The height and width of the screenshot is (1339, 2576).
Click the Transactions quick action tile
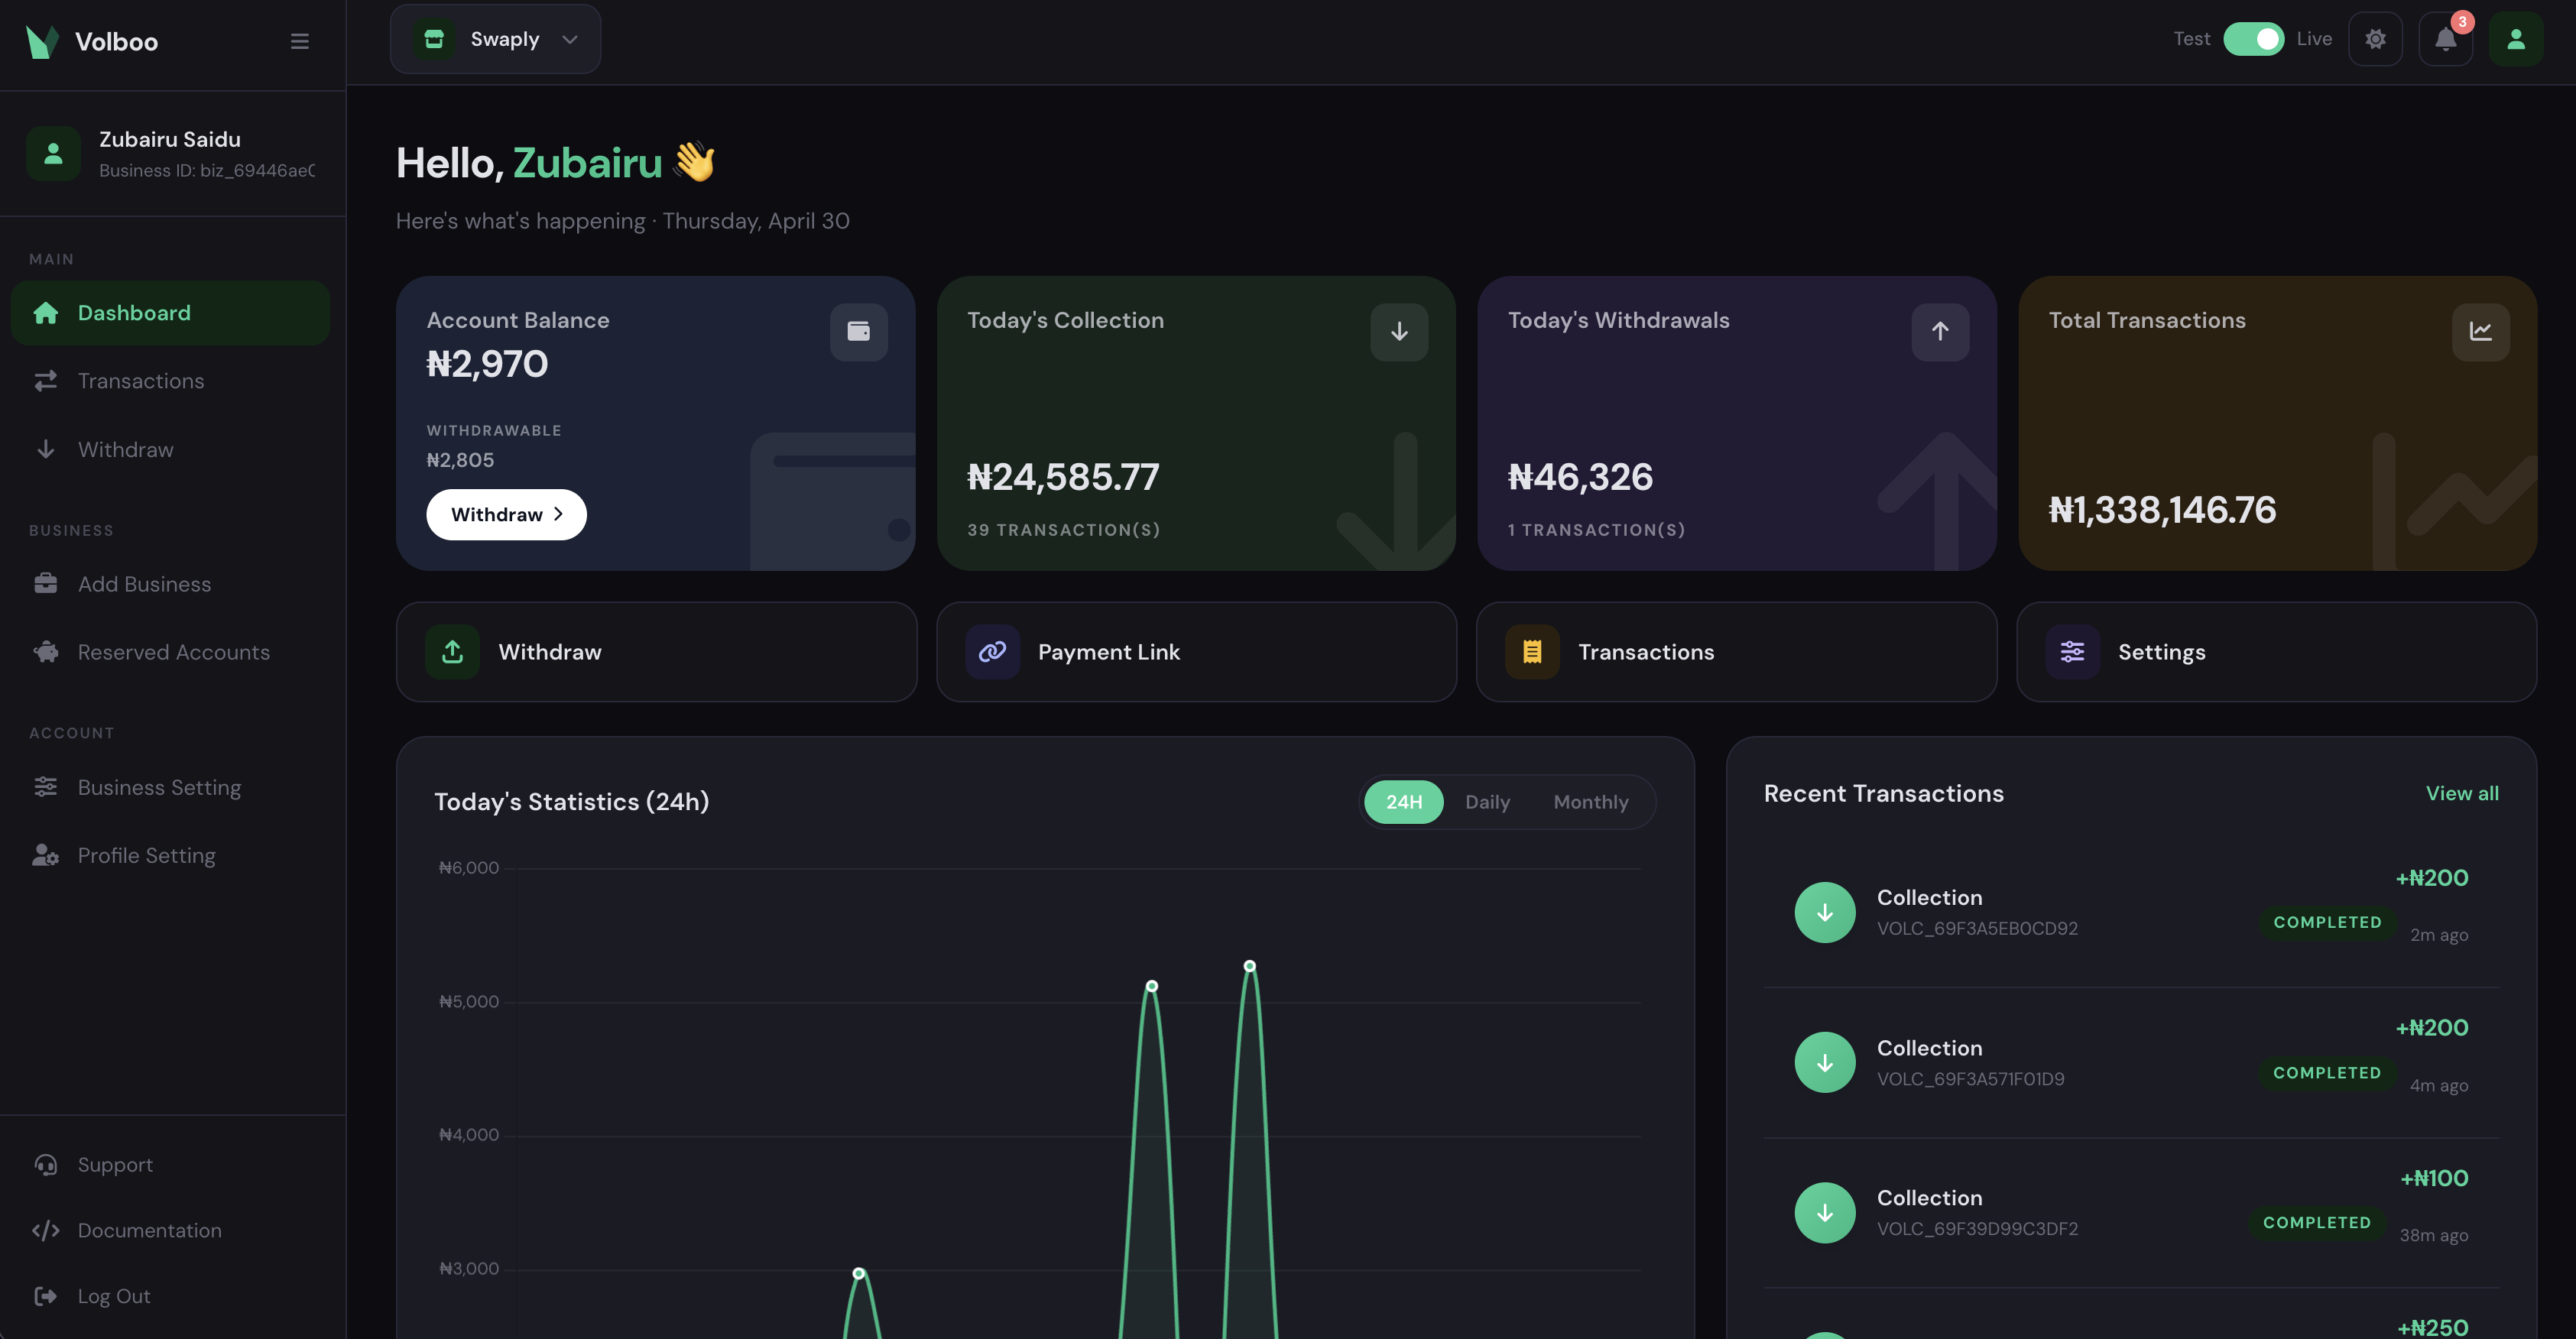(1736, 652)
